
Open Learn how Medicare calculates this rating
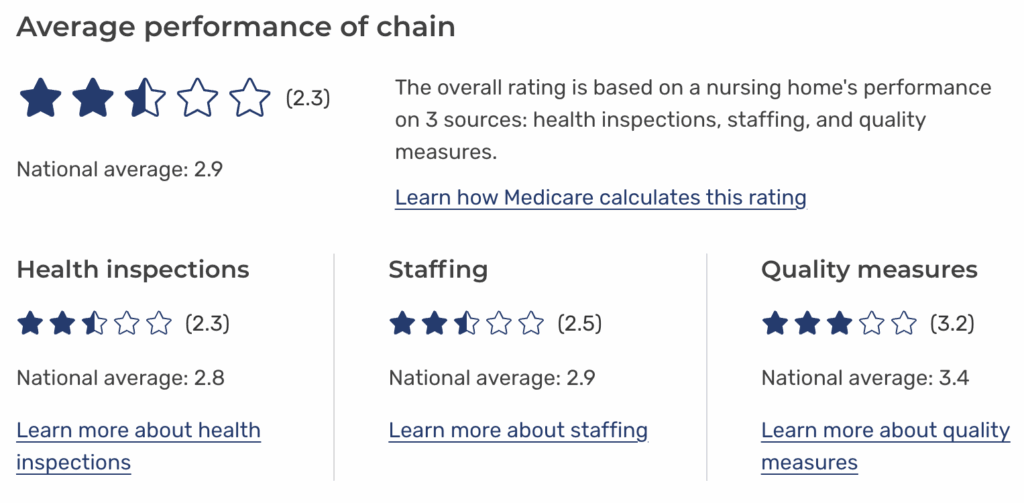tap(600, 197)
